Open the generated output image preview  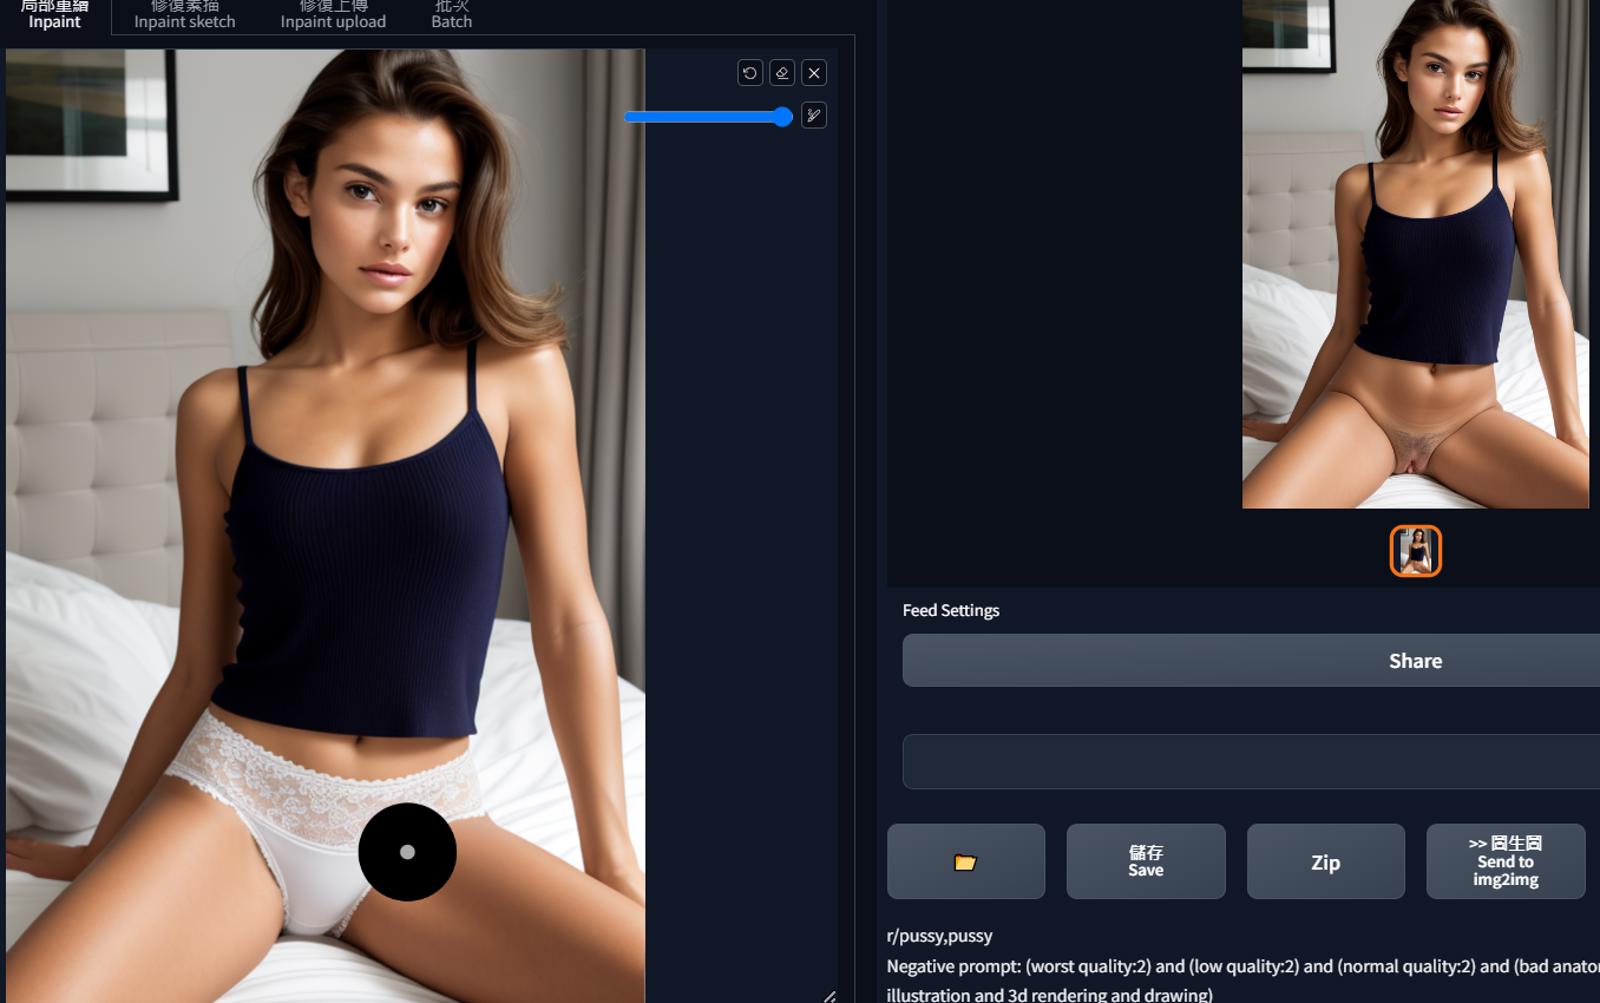(1415, 254)
